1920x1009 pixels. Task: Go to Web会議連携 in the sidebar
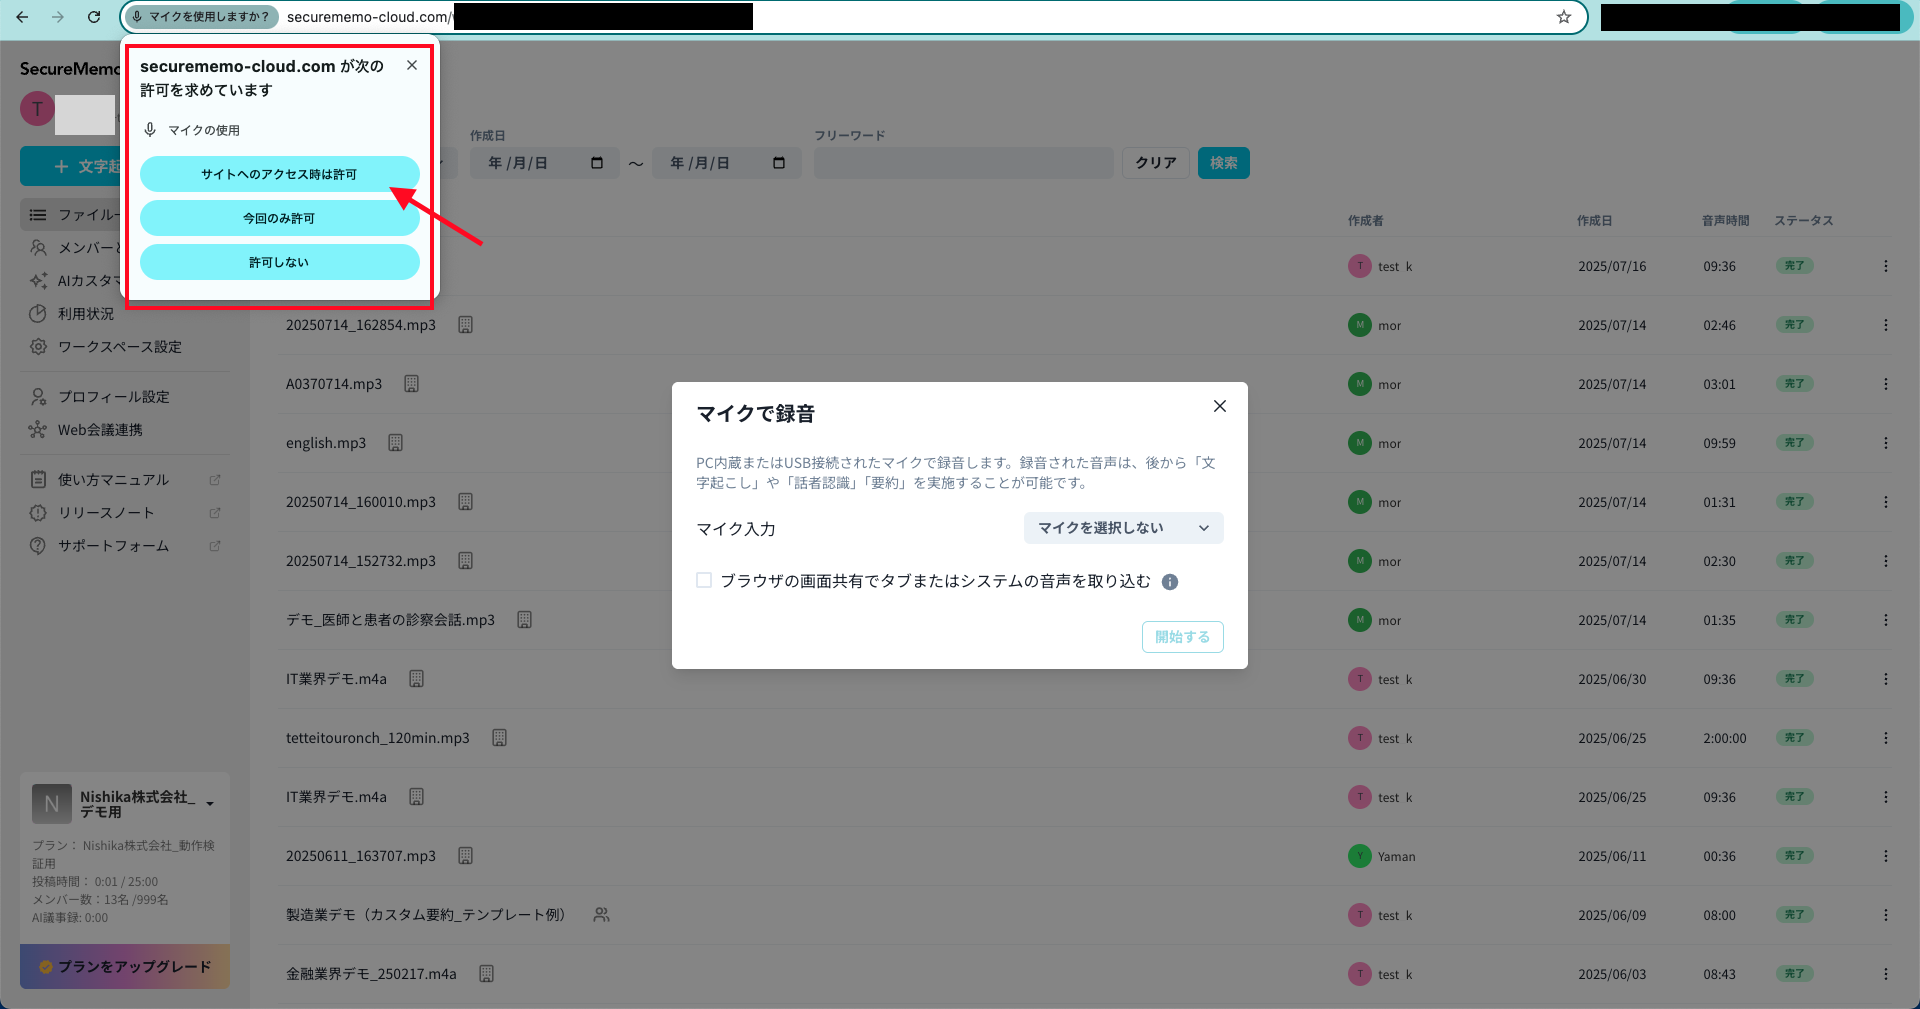point(100,430)
